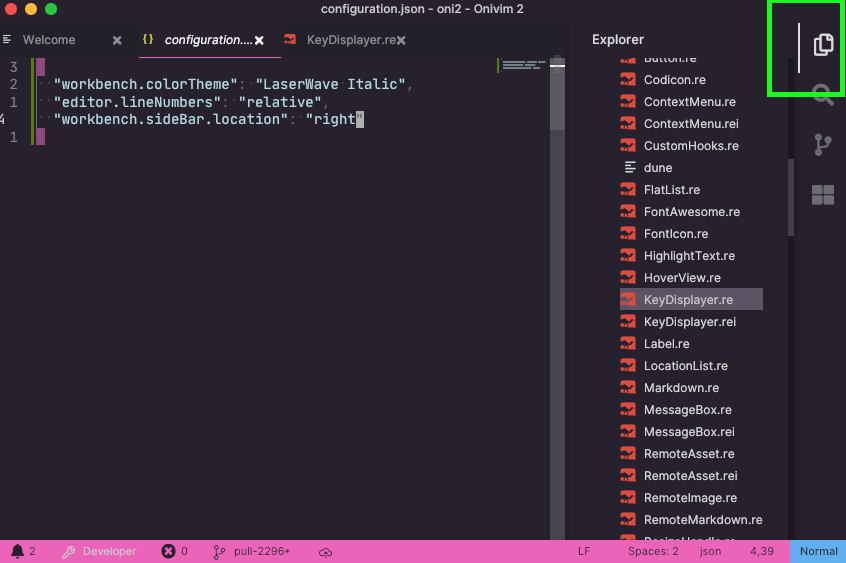Switch to the Welcome tab

pyautogui.click(x=49, y=40)
